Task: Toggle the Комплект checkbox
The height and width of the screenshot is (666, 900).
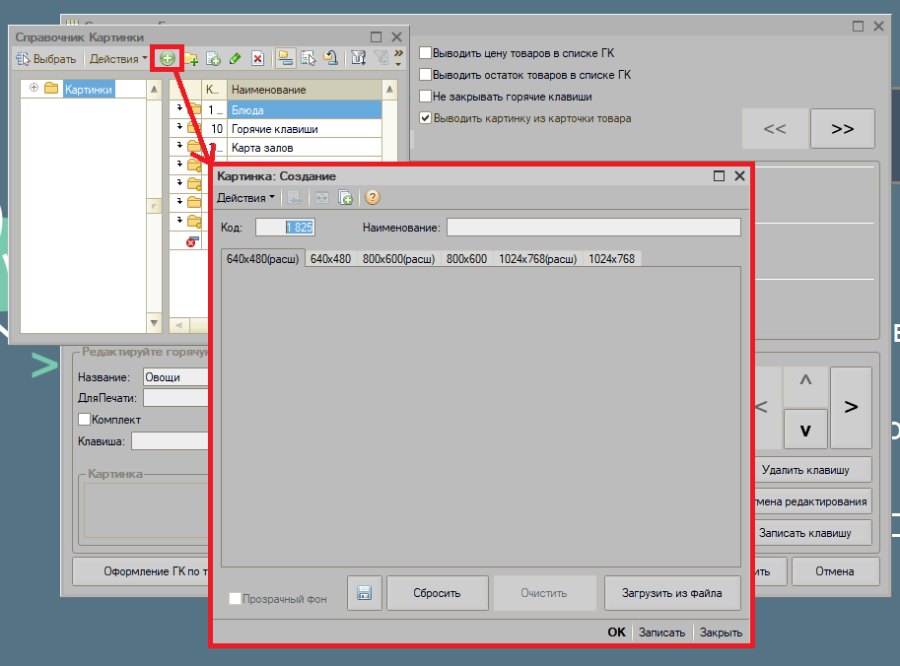Action: (x=84, y=420)
